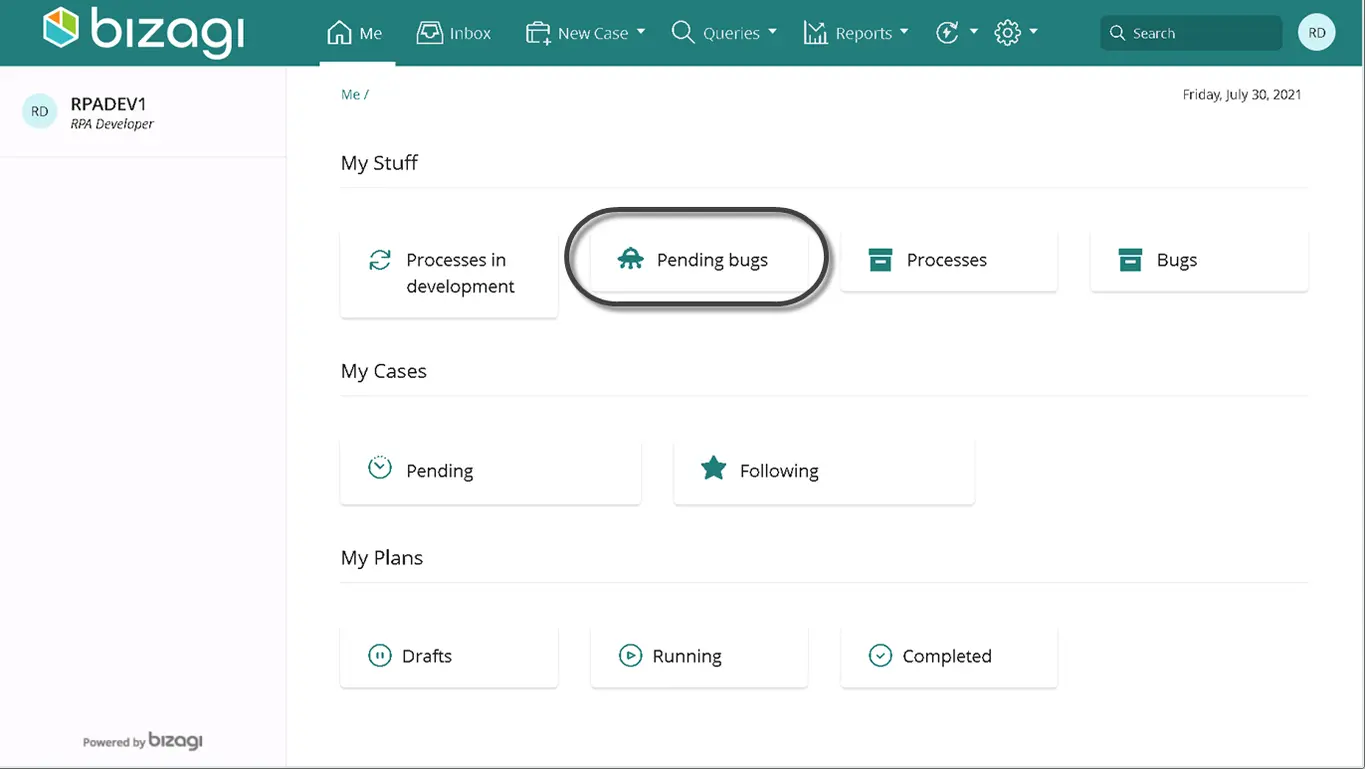
Task: Click the pause icon on Drafts
Action: (380, 656)
